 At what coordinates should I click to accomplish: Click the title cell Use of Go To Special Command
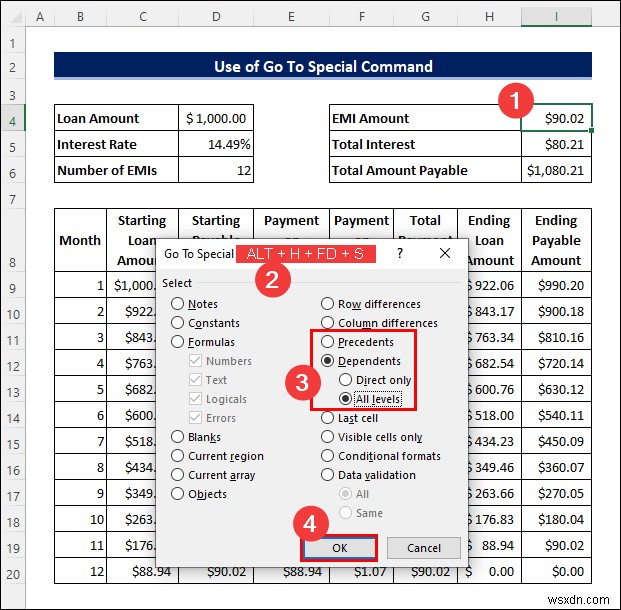tap(323, 66)
